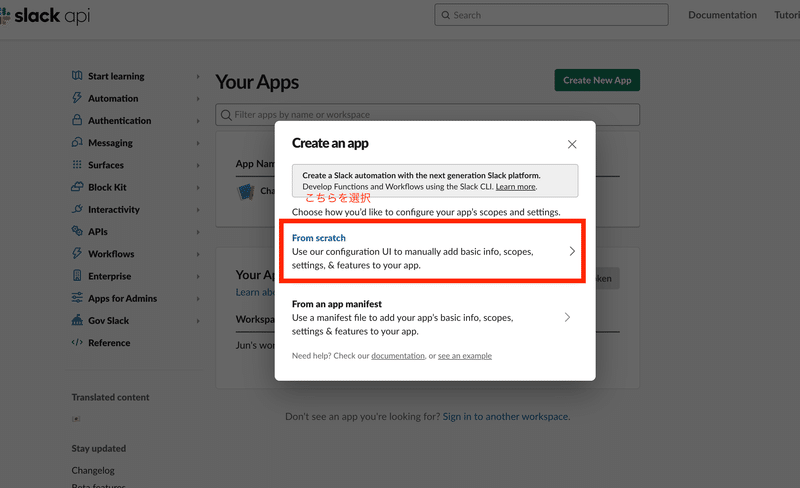This screenshot has width=800, height=488.
Task: Click the search magnifier icon in header
Action: [445, 15]
